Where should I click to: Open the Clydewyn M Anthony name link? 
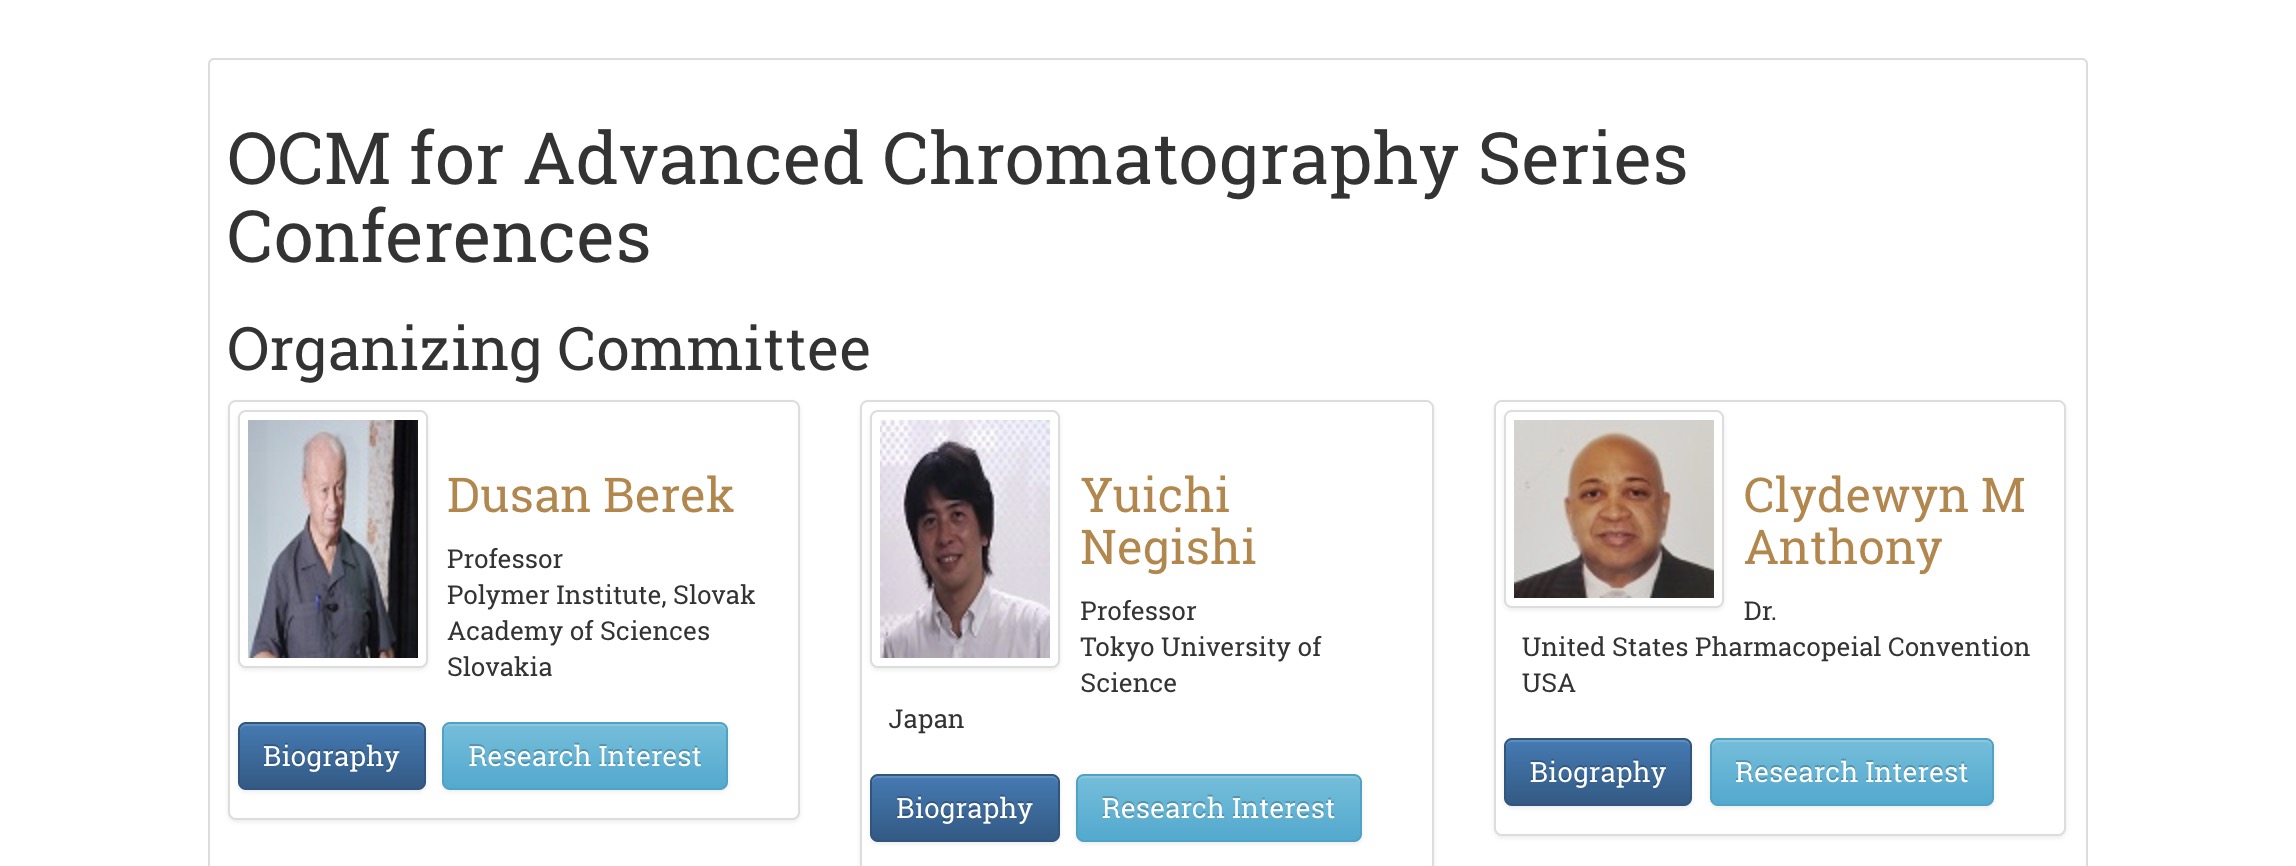(x=1884, y=522)
